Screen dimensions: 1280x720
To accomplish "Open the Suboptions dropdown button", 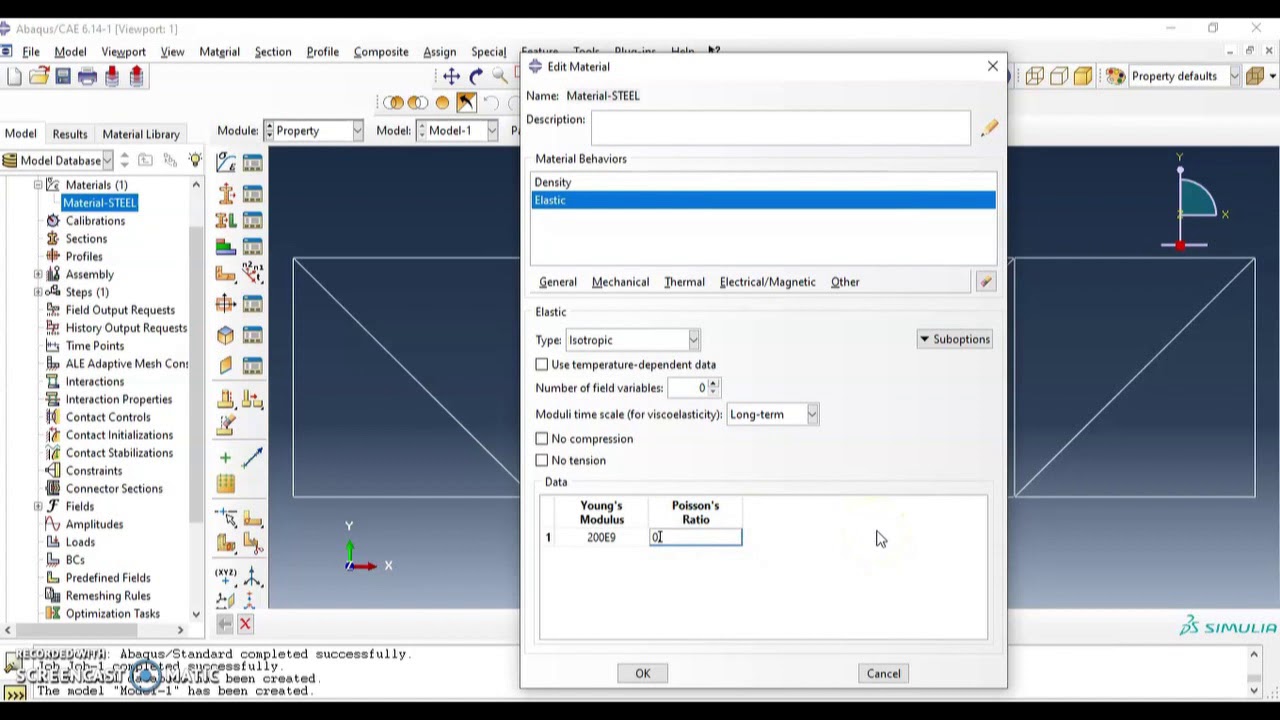I will pyautogui.click(x=955, y=339).
